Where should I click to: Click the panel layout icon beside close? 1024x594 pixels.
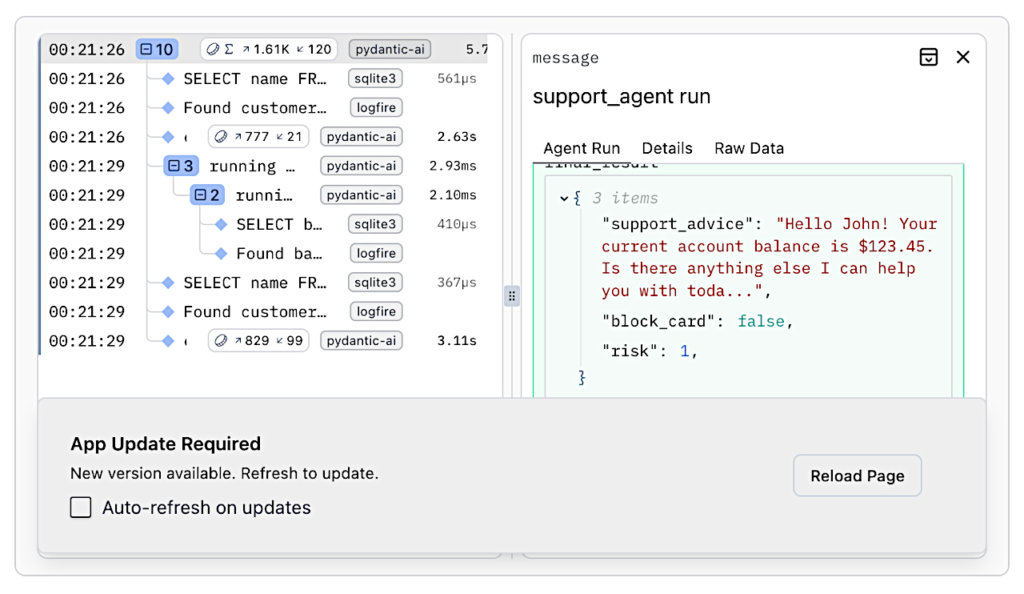(929, 57)
